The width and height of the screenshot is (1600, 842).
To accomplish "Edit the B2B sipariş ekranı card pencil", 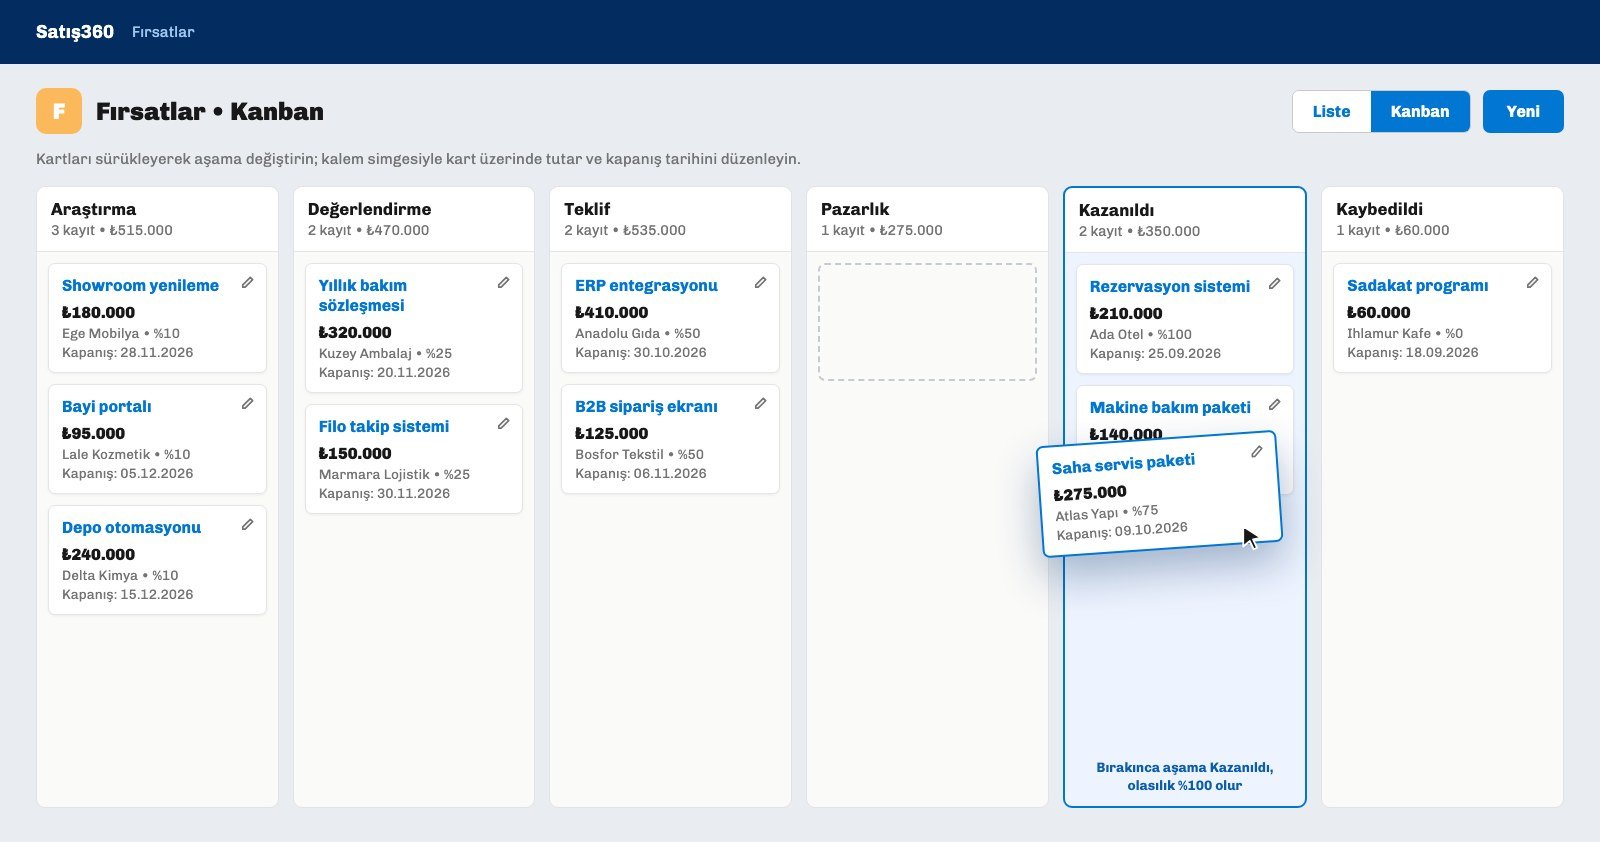I will [x=760, y=404].
